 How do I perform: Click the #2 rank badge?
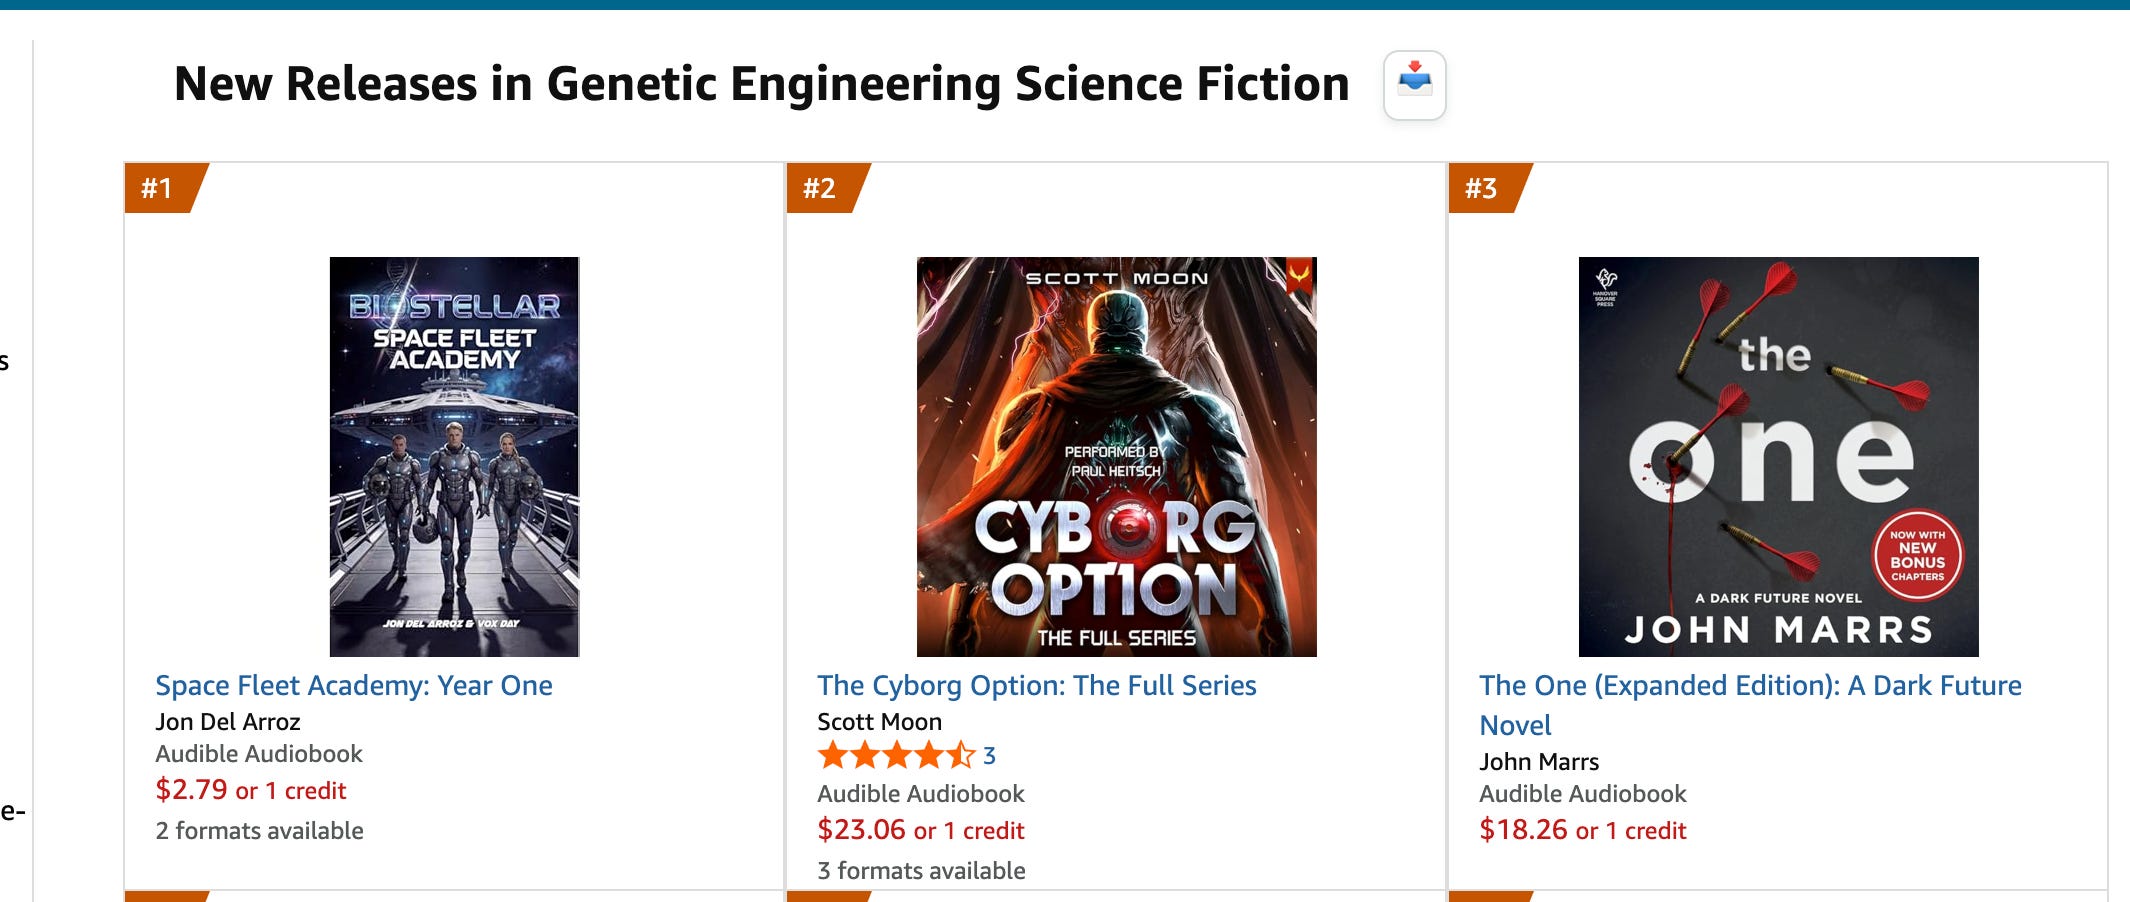pyautogui.click(x=821, y=188)
